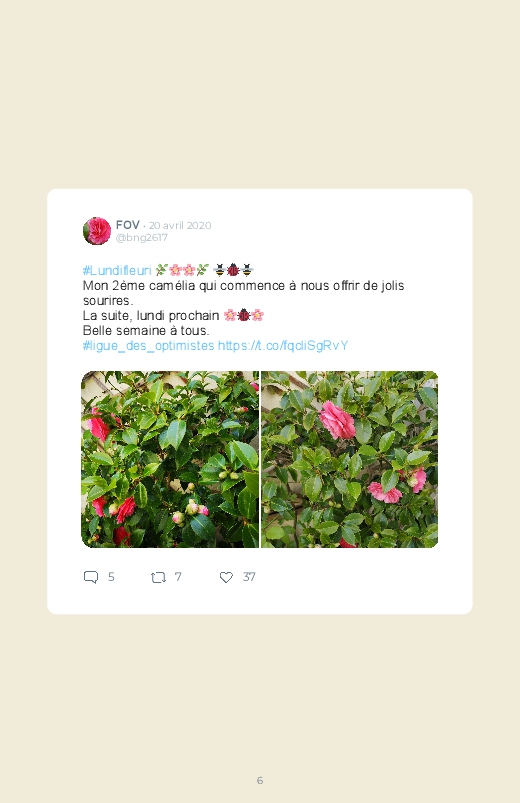Click the FOV display name

pyautogui.click(x=128, y=225)
